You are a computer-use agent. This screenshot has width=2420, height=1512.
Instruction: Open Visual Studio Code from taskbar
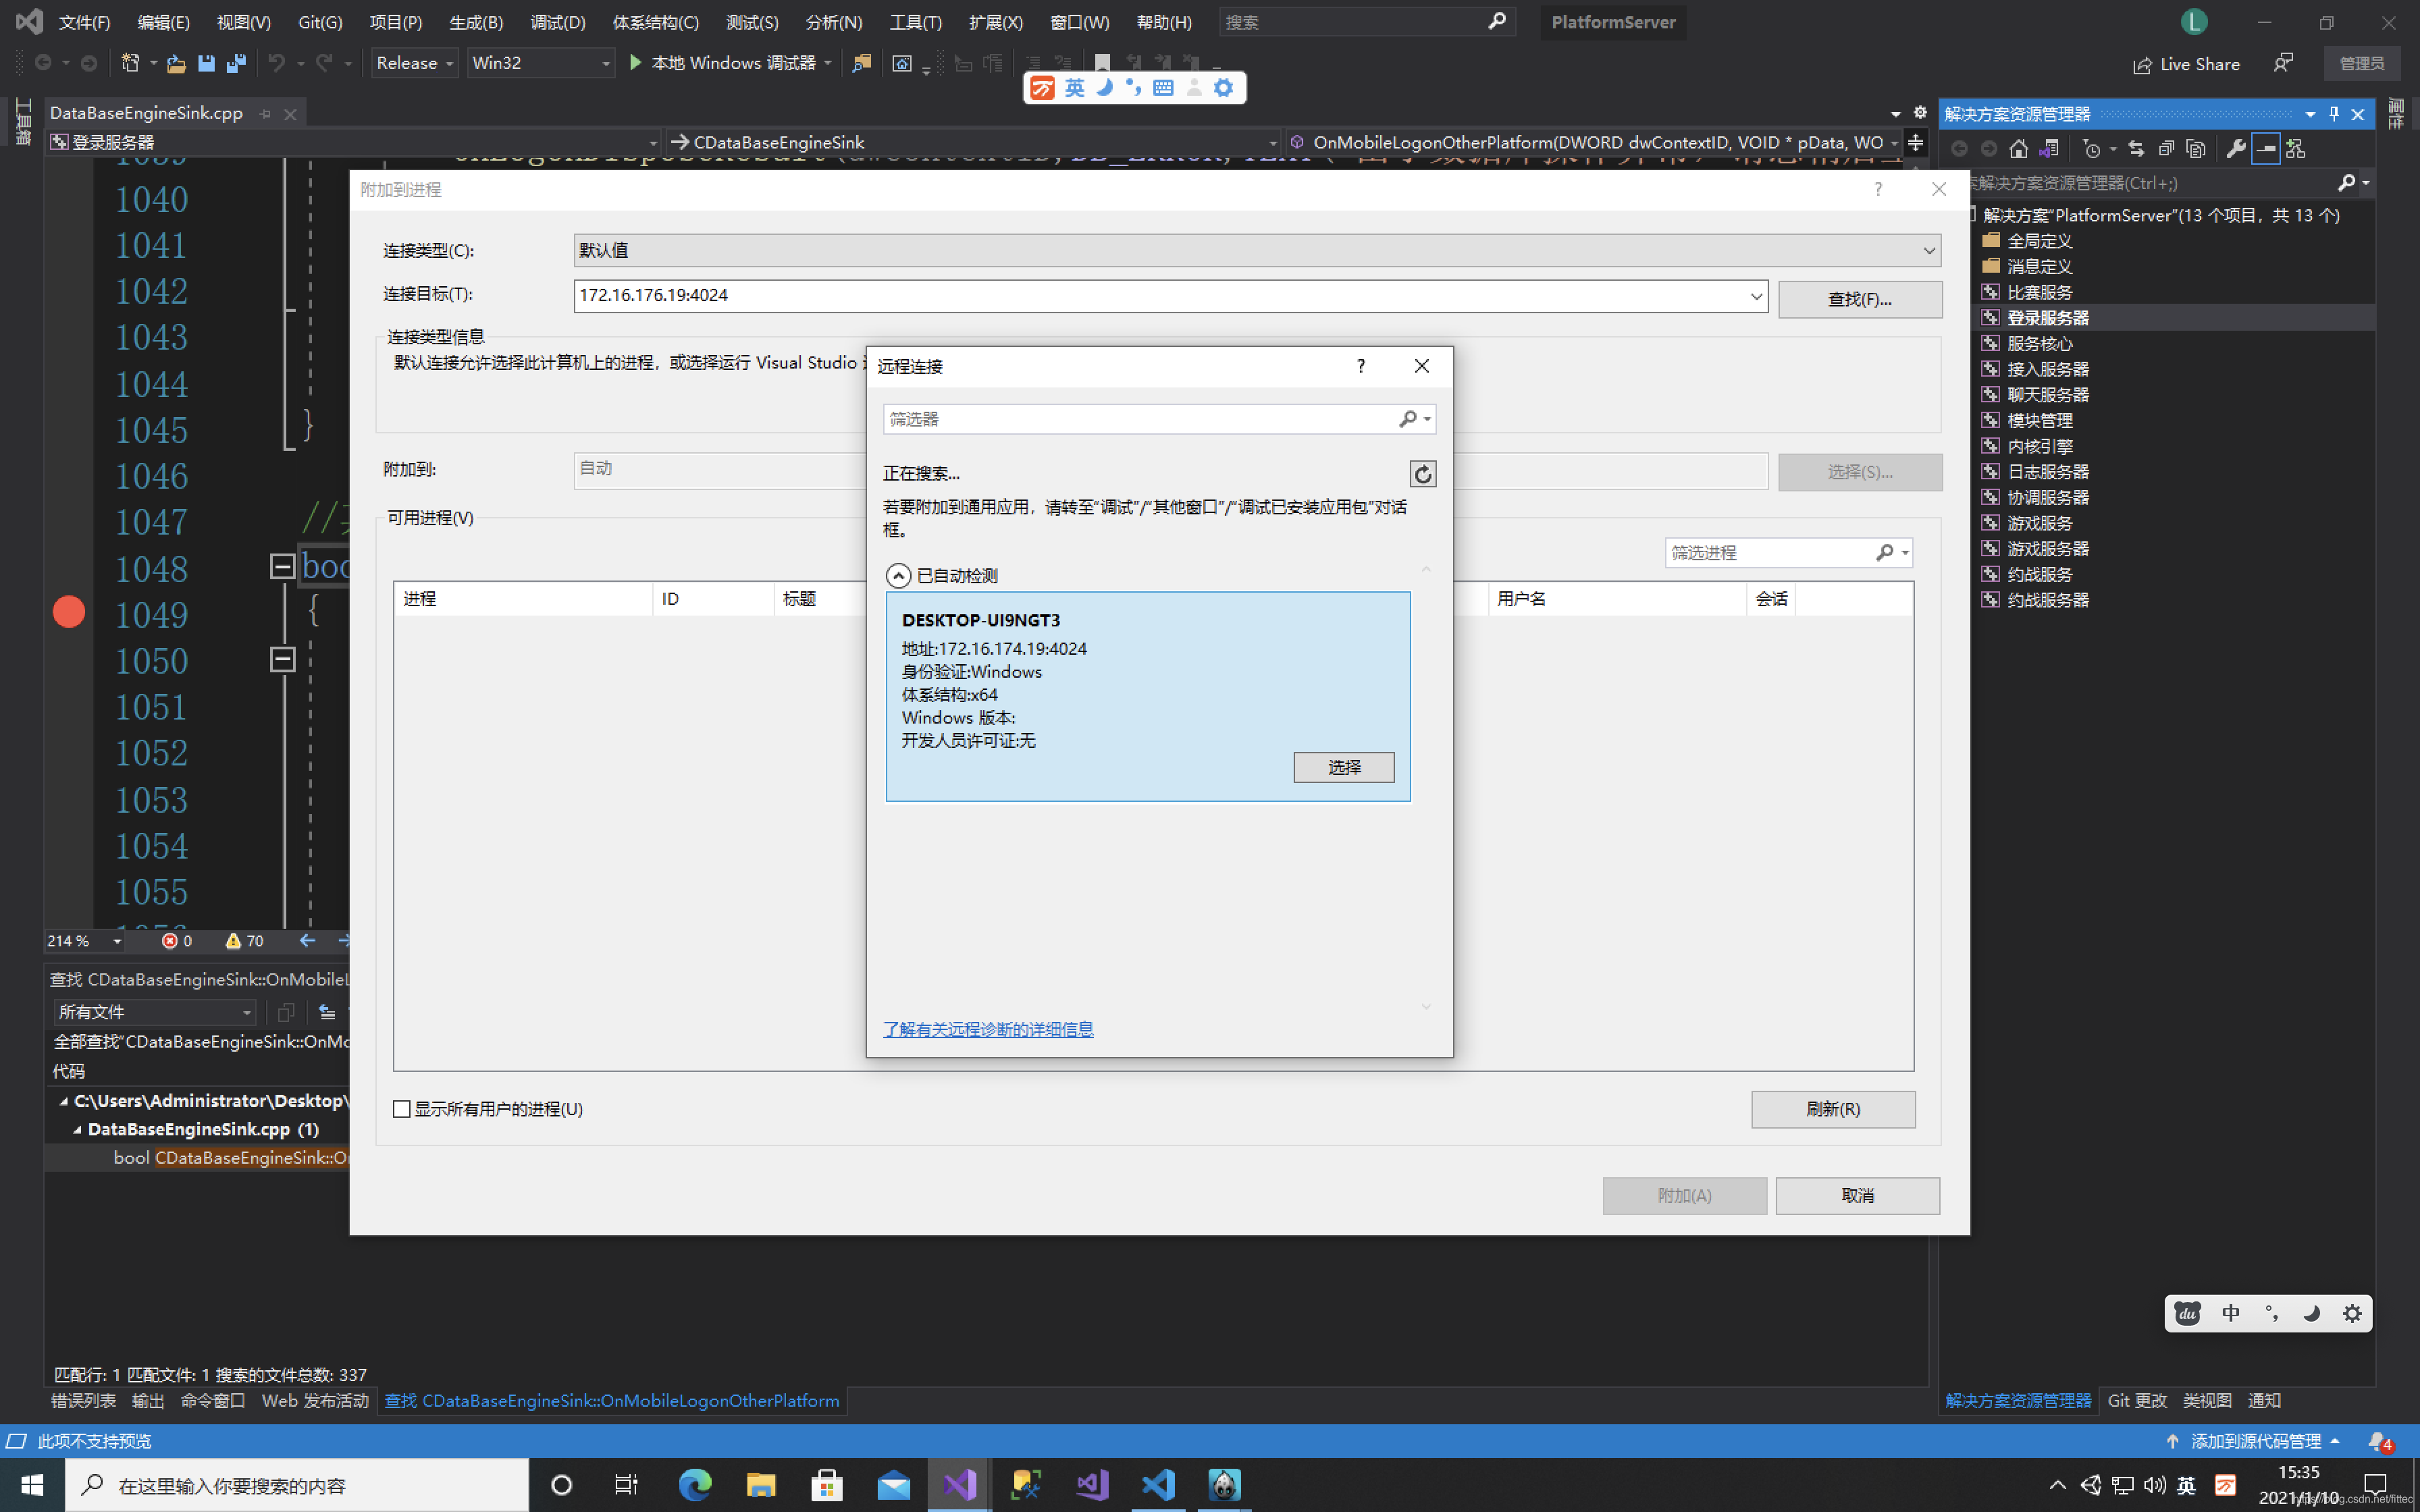coord(1158,1485)
